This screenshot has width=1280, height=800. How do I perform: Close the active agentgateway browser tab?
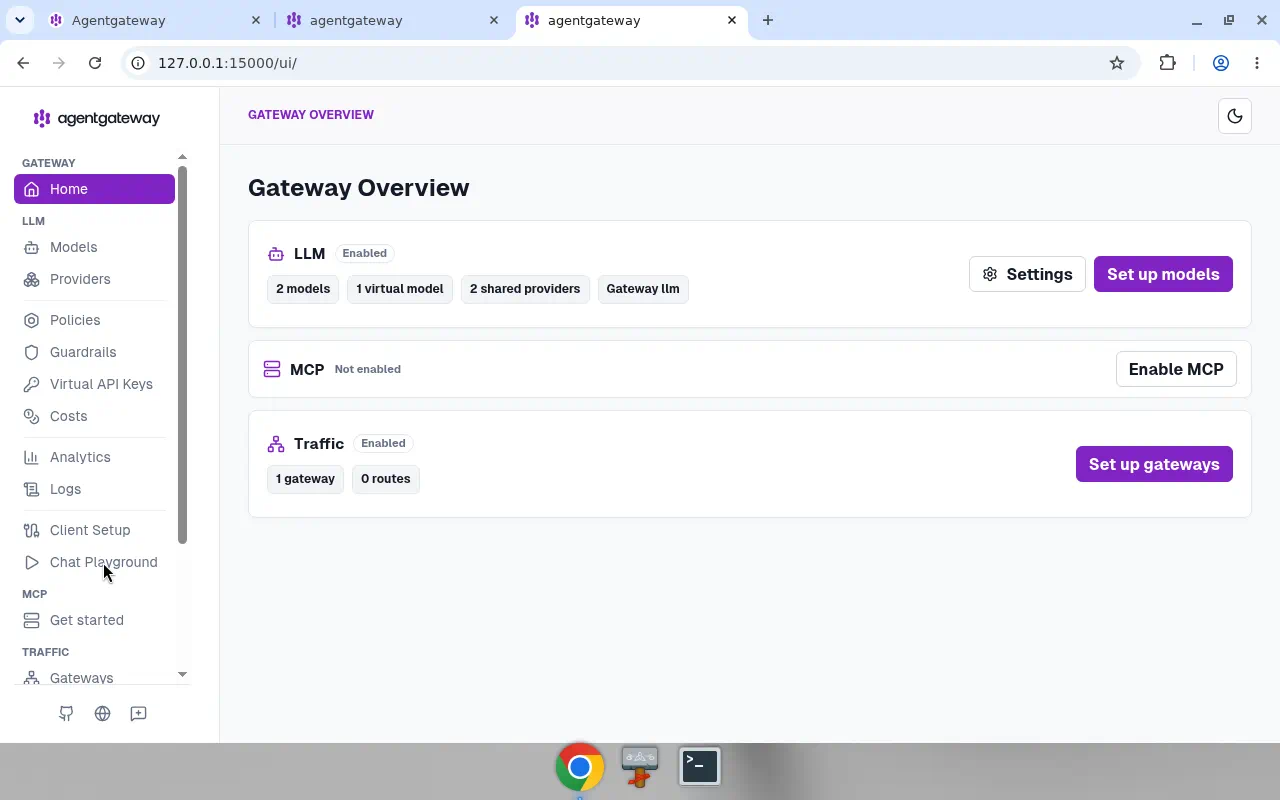(x=732, y=20)
